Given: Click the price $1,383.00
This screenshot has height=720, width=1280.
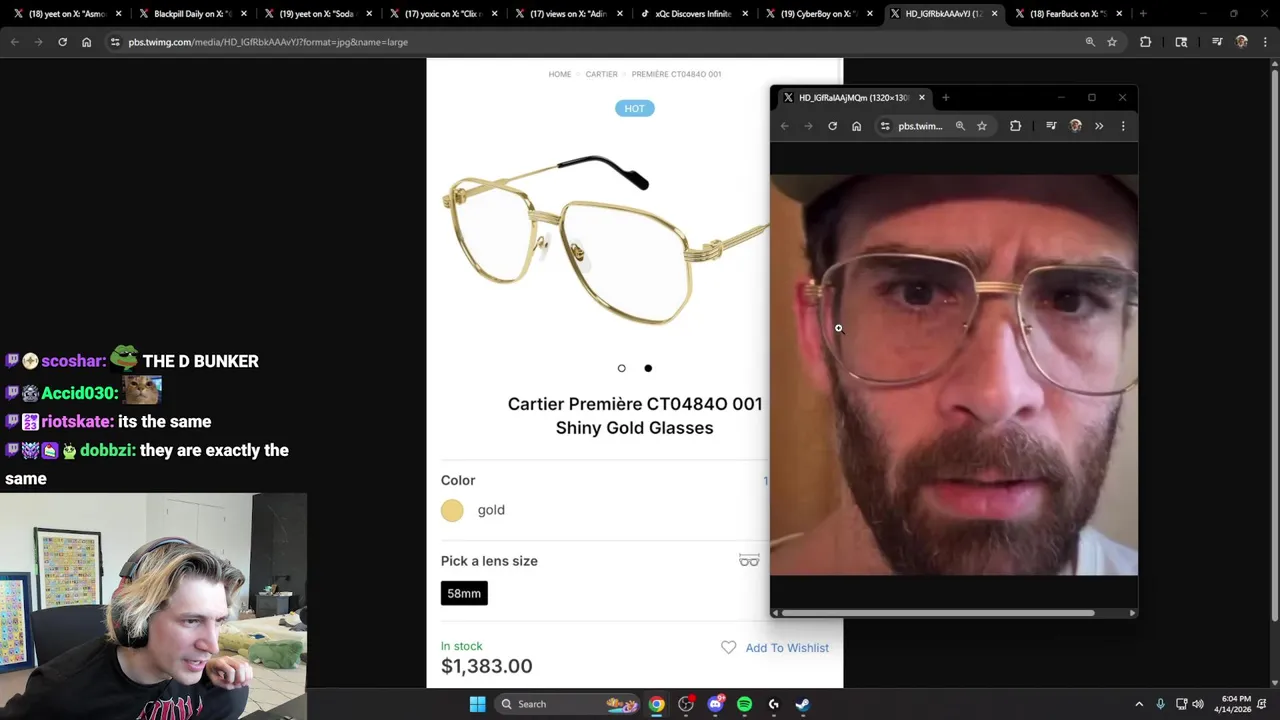Looking at the screenshot, I should [x=487, y=666].
